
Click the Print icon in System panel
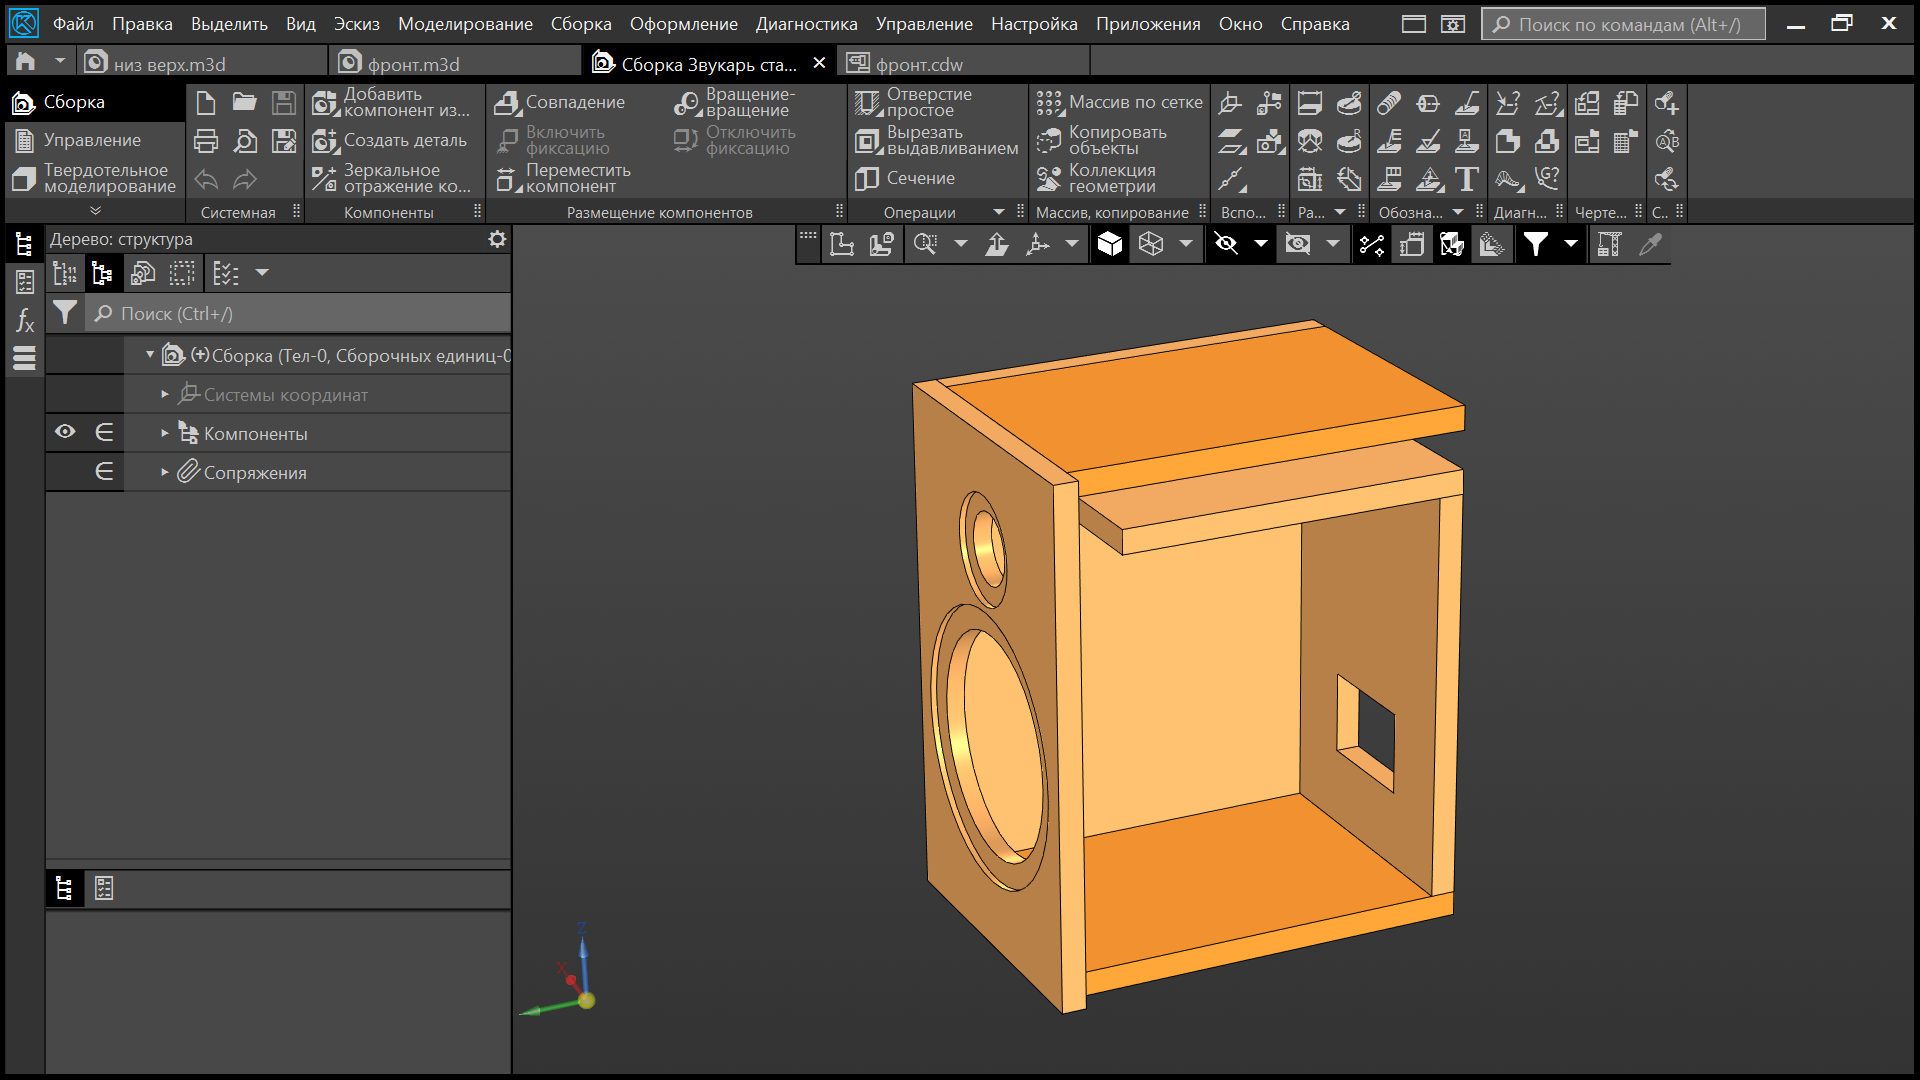click(206, 141)
